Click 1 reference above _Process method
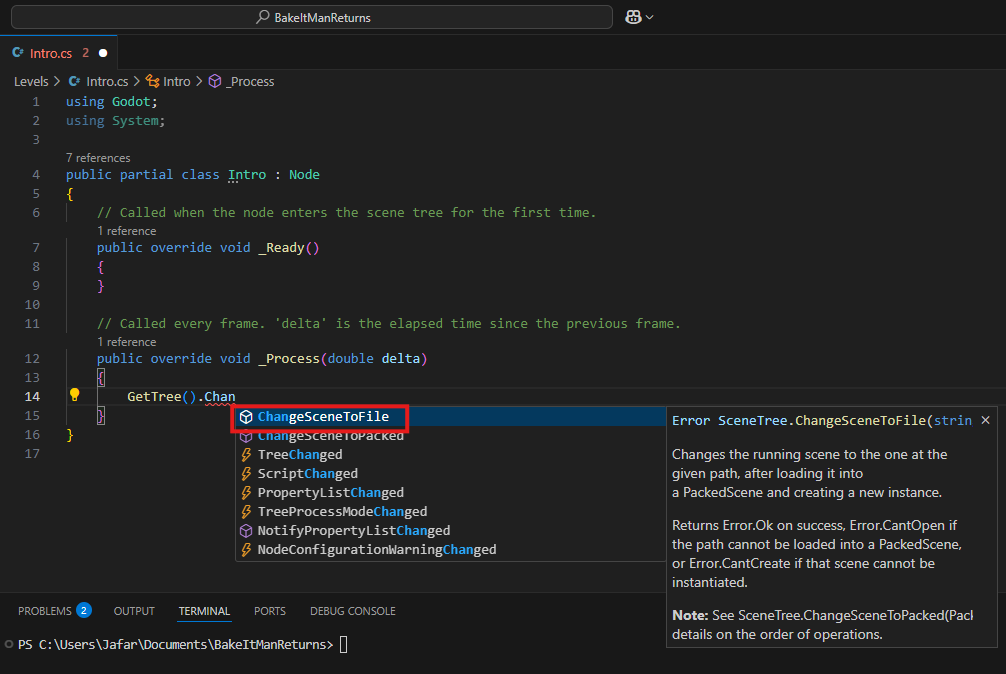Viewport: 1006px width, 674px height. click(126, 342)
